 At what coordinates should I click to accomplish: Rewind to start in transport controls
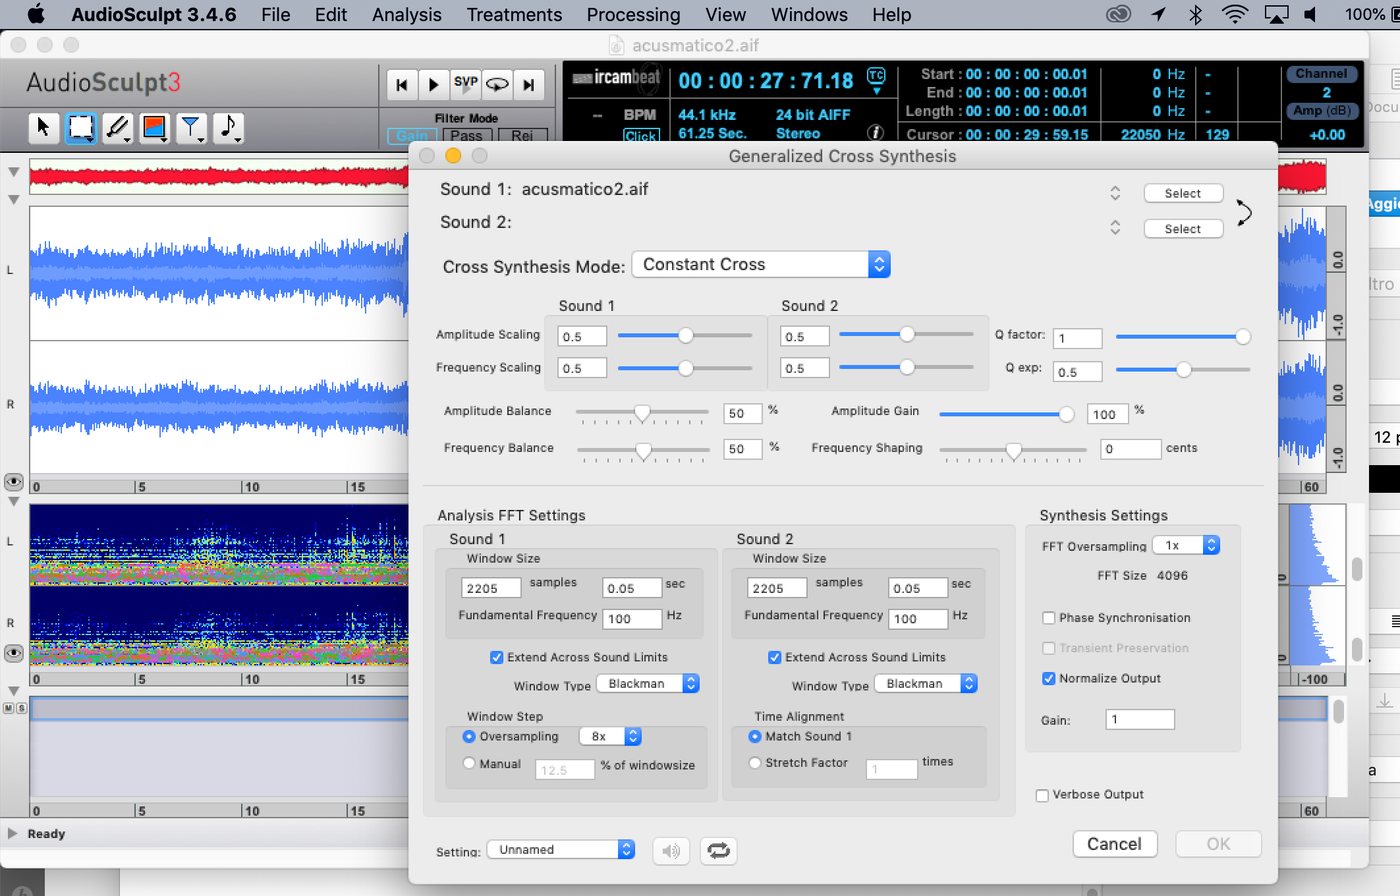(402, 85)
